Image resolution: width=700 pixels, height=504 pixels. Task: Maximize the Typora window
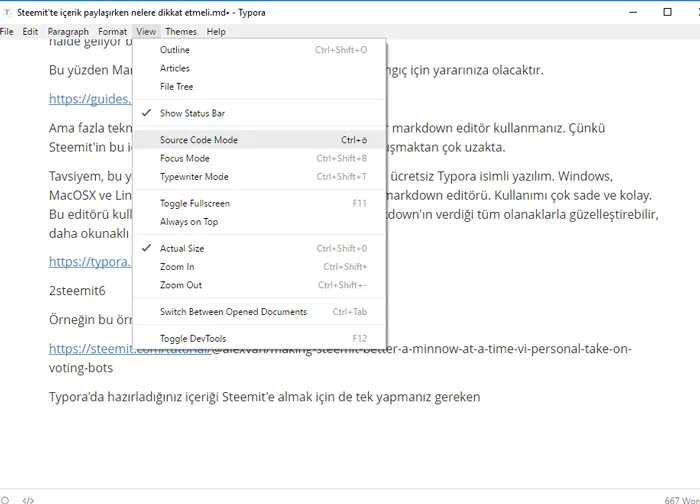pyautogui.click(x=667, y=12)
